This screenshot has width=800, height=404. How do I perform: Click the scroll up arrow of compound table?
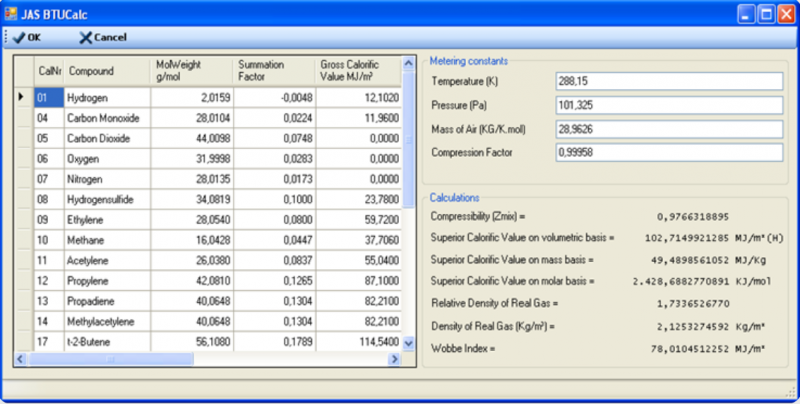point(408,64)
